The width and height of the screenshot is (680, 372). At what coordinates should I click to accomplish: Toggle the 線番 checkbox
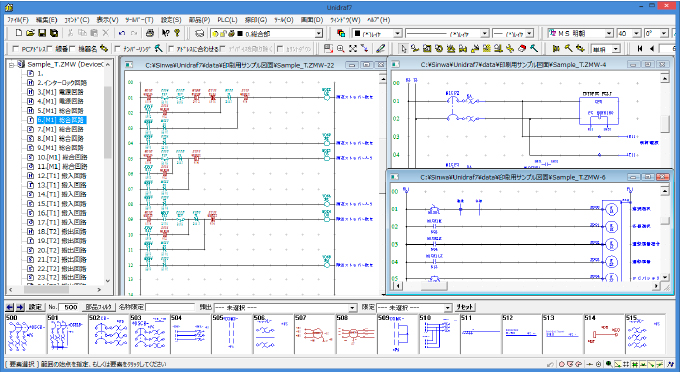coord(49,49)
